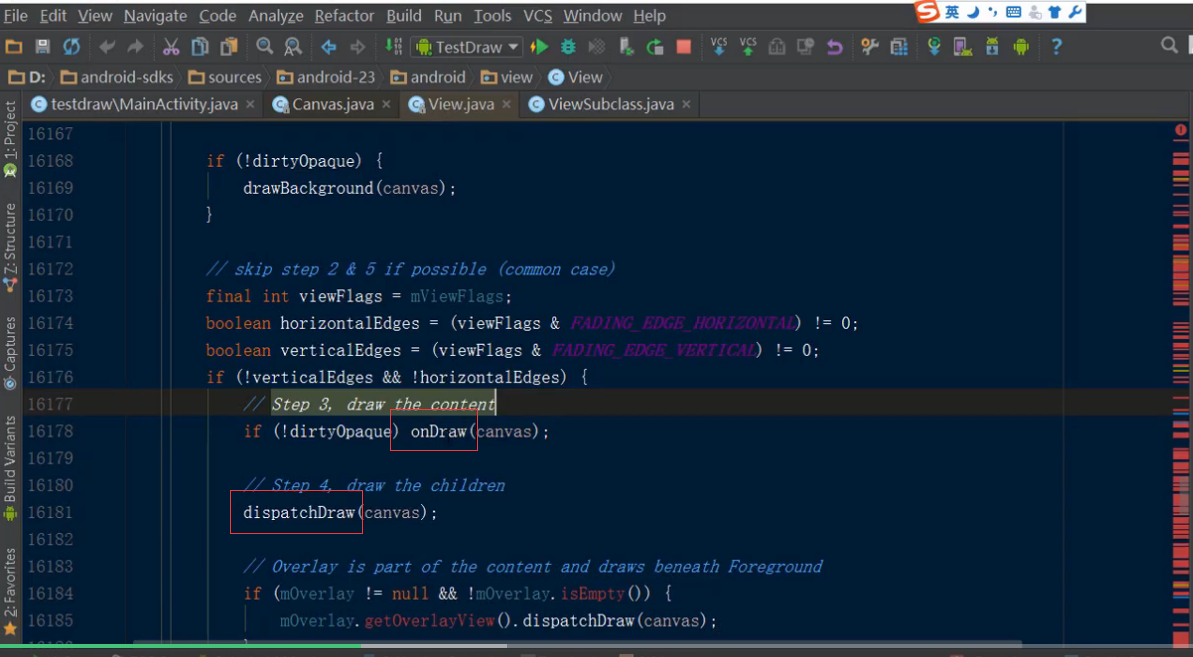Viewport: 1193px width, 657px height.
Task: Open the Edit menu
Action: [53, 15]
